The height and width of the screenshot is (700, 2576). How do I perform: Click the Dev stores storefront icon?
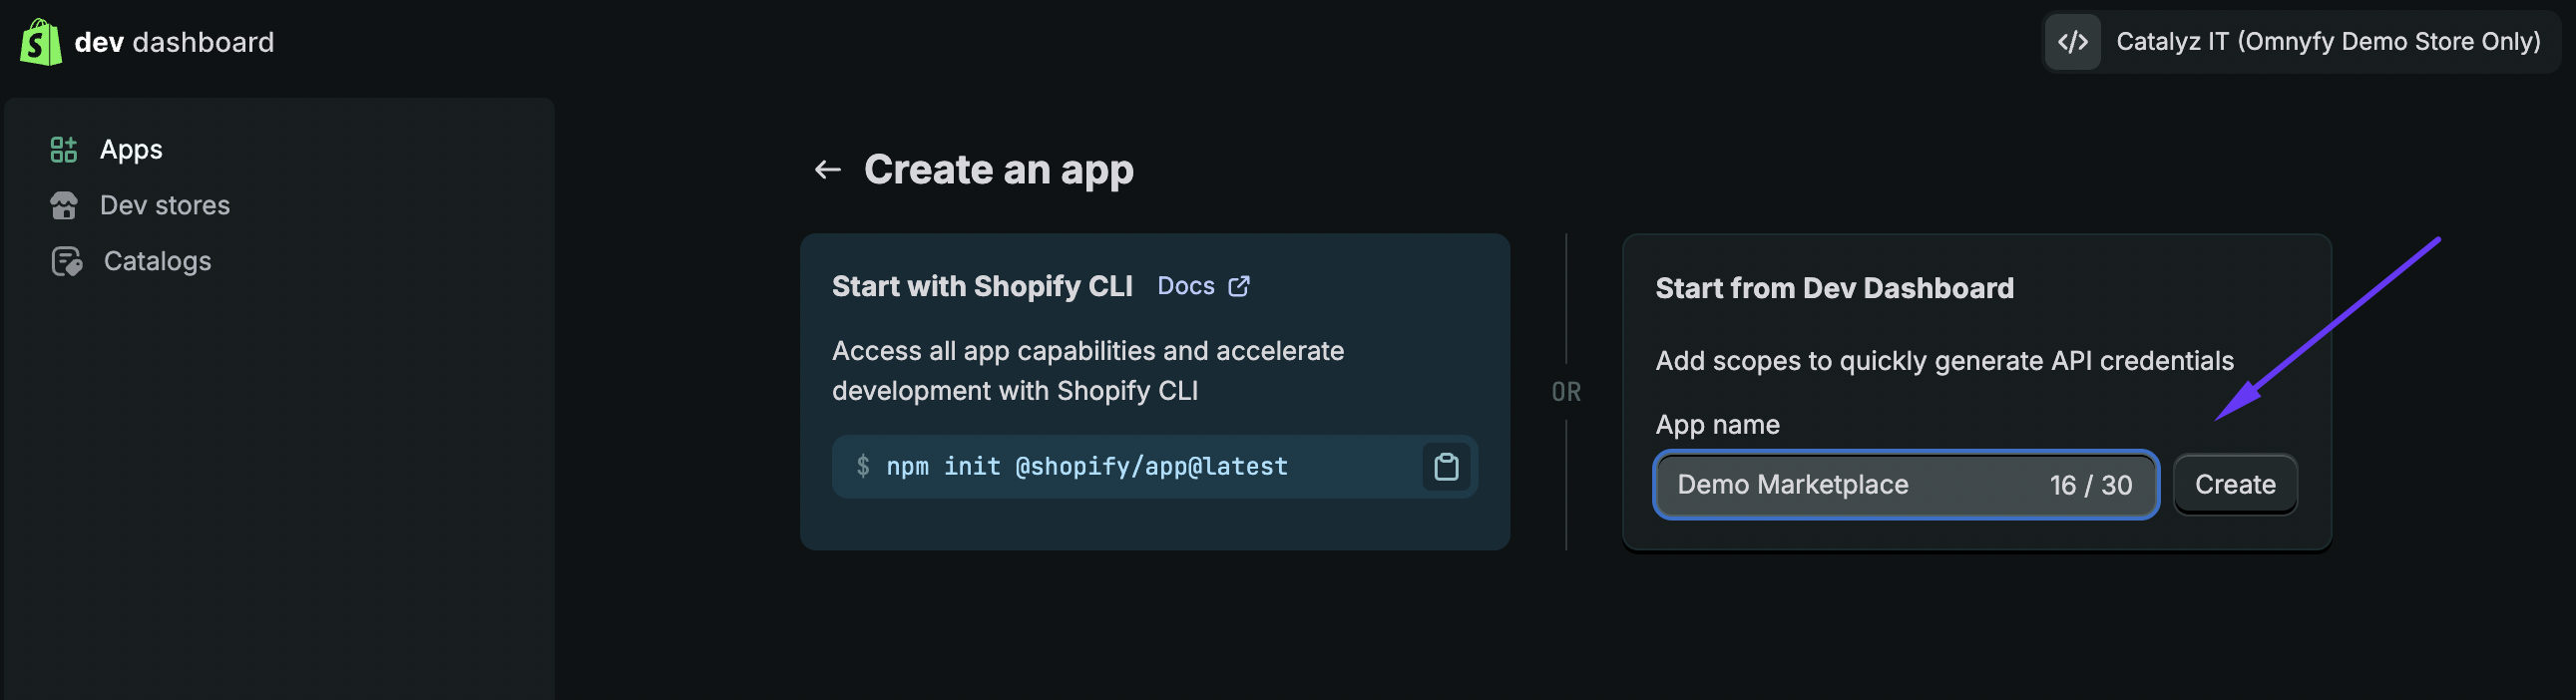click(x=64, y=206)
